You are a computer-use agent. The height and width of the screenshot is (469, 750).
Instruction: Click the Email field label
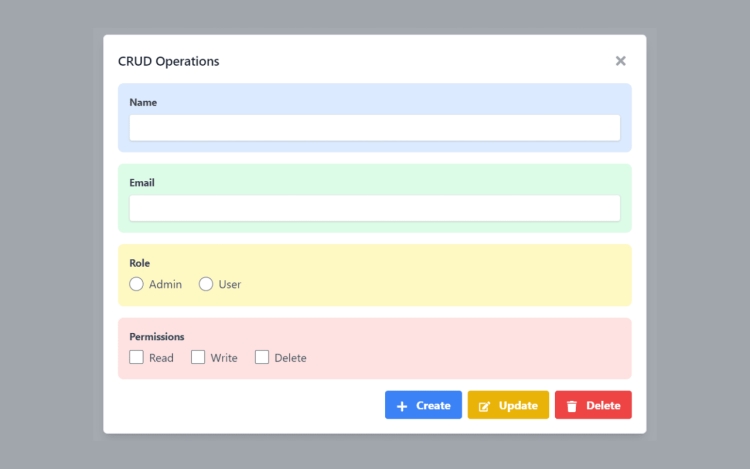coord(142,183)
